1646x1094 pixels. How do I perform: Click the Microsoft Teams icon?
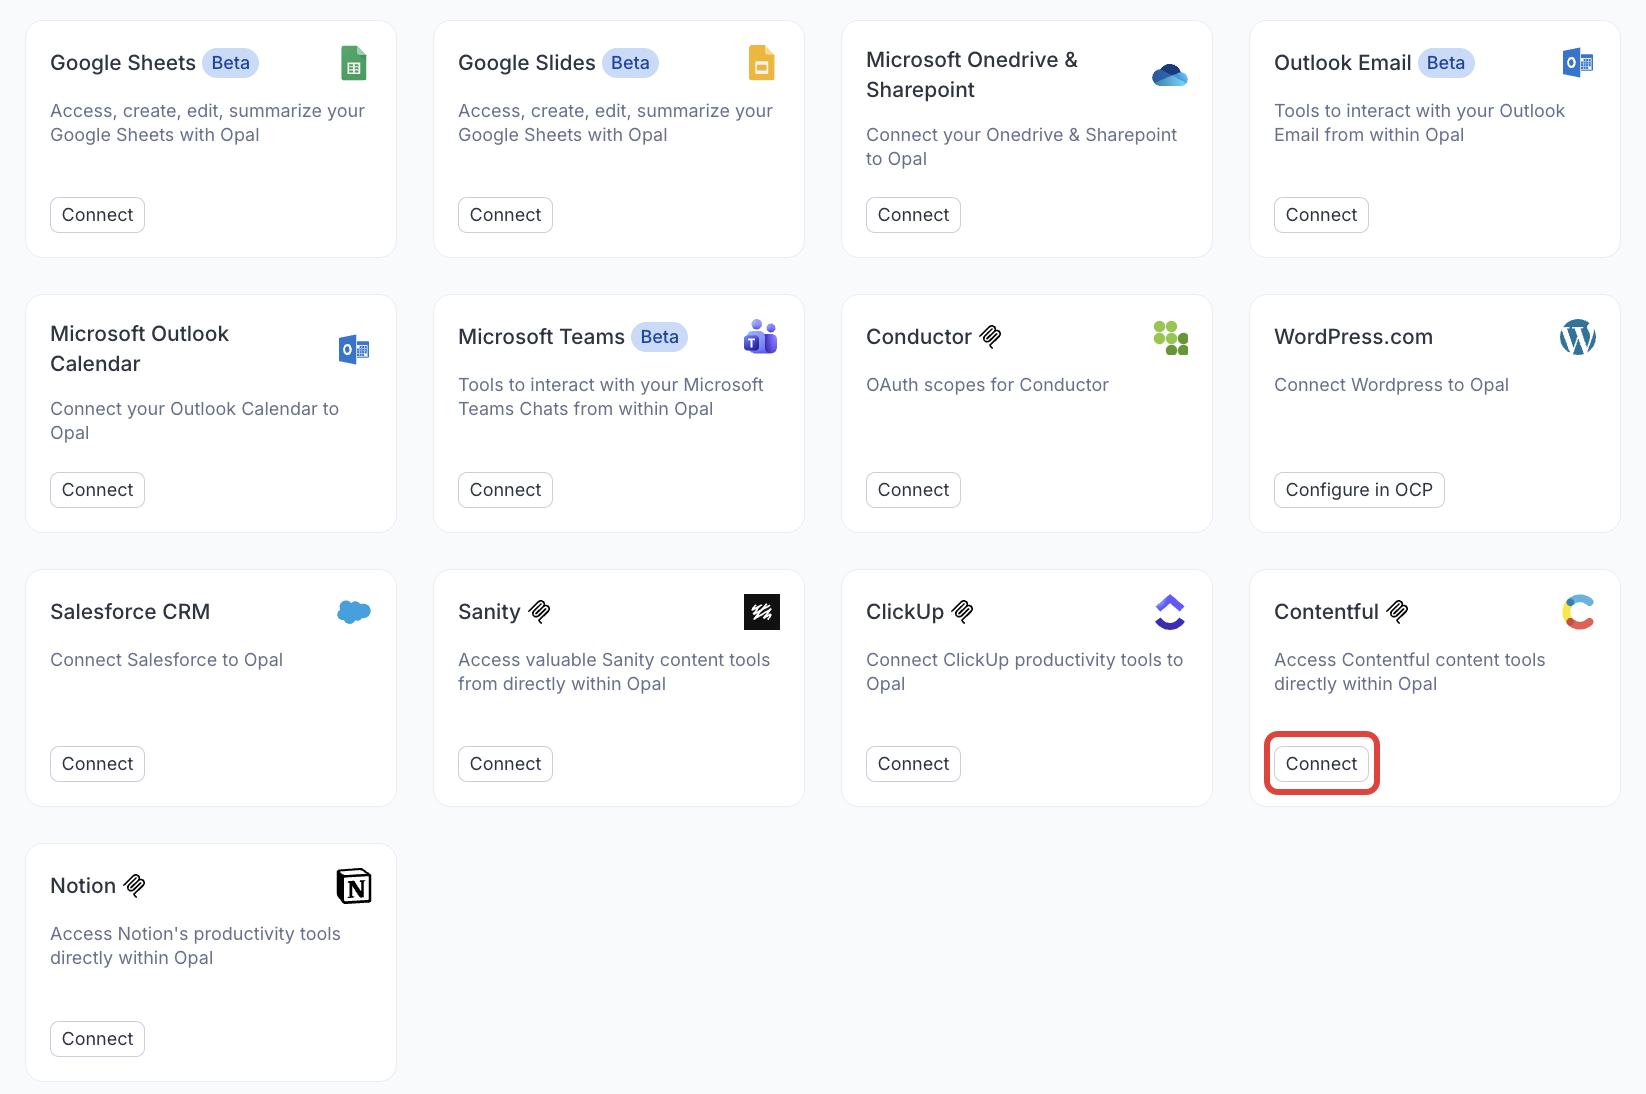click(x=761, y=337)
